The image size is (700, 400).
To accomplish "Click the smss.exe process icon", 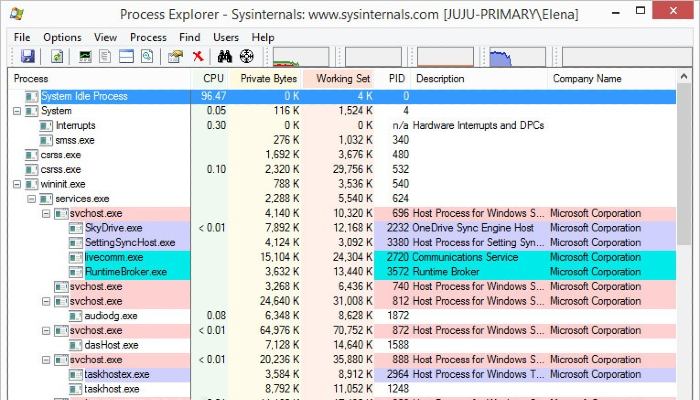I will (x=46, y=140).
